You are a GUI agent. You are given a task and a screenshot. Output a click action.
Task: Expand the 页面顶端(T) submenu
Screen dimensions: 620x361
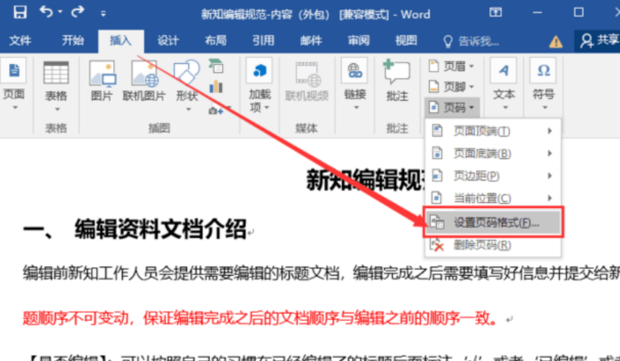pyautogui.click(x=493, y=131)
